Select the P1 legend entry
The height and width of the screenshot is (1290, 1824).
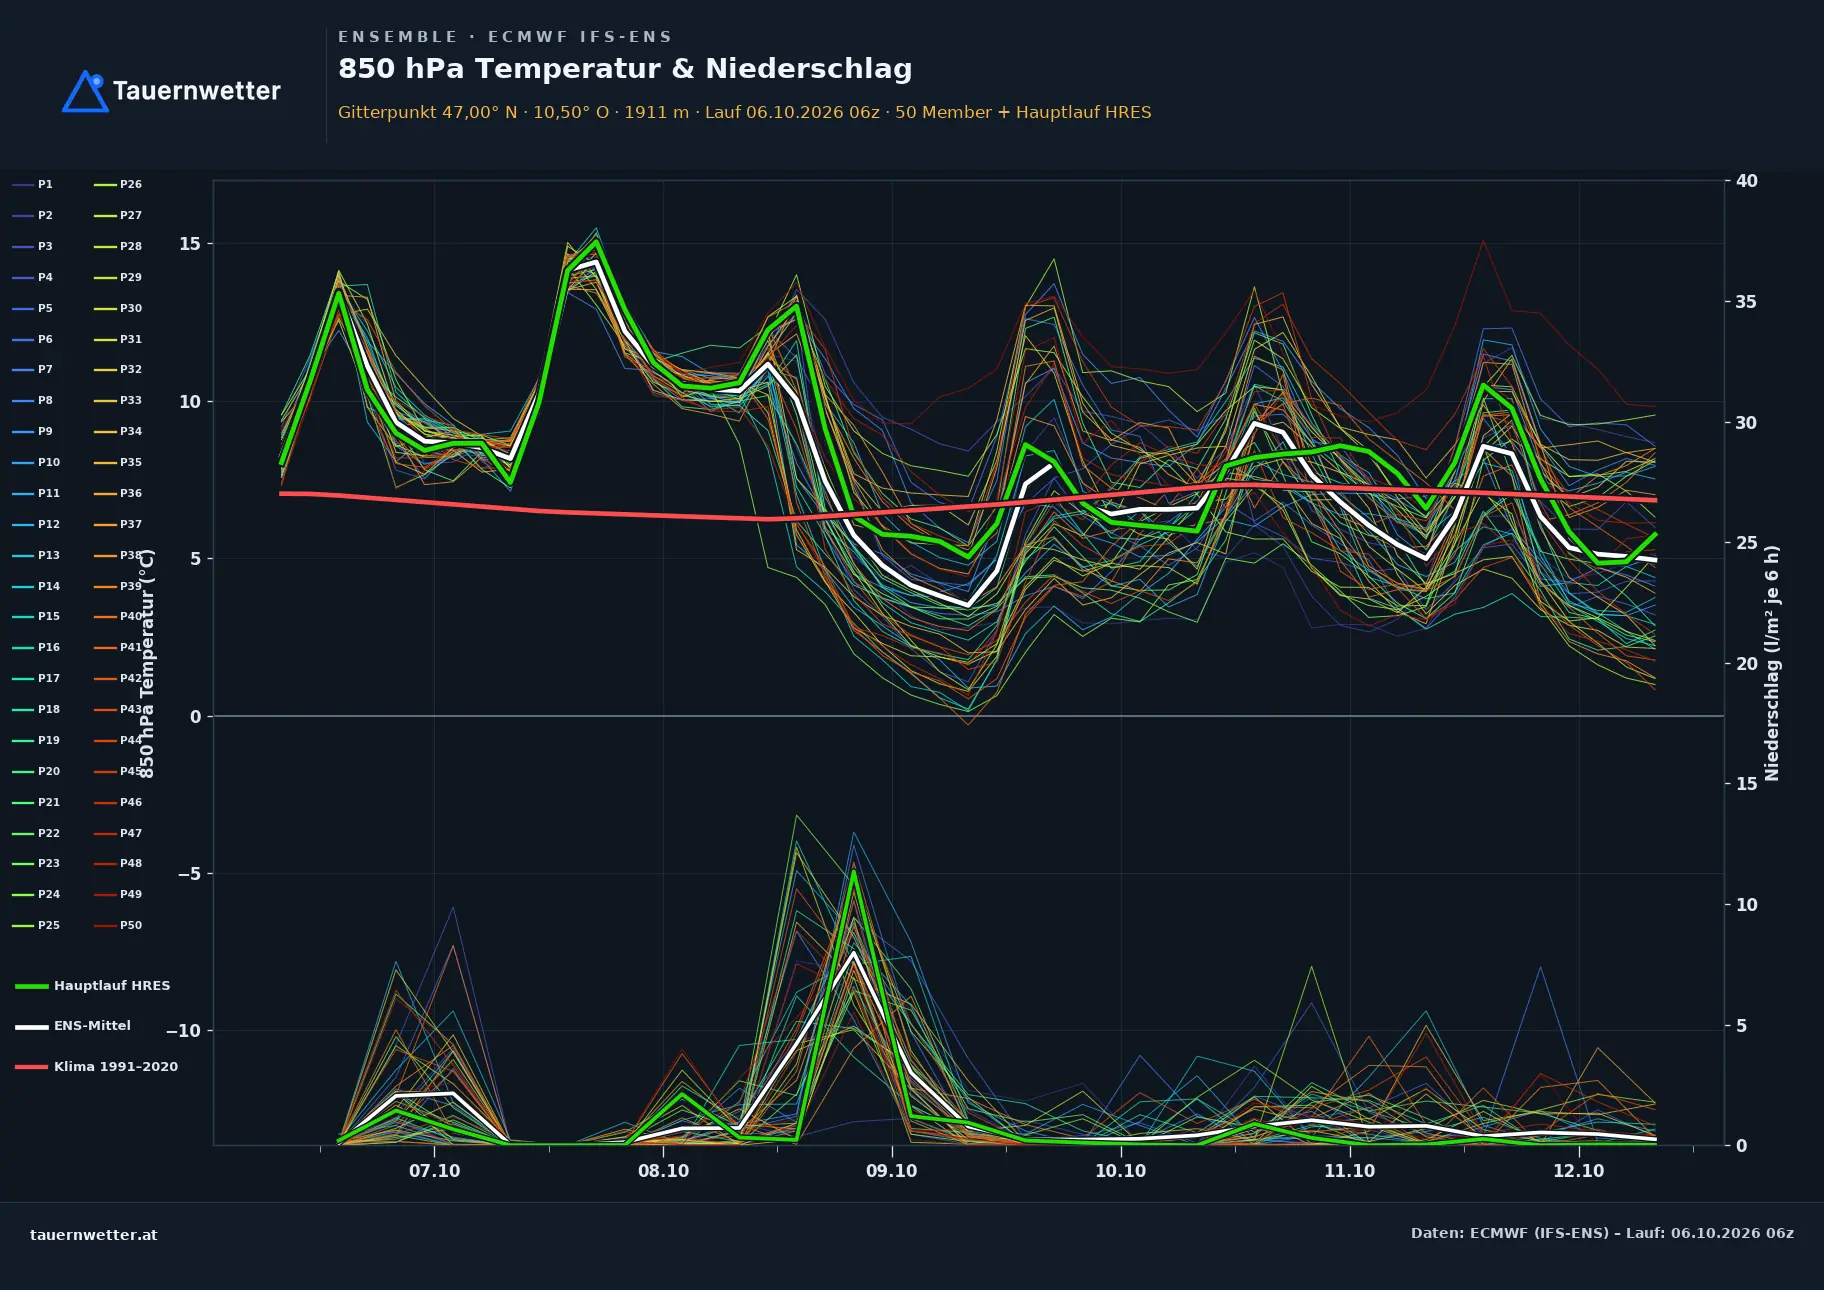32,184
